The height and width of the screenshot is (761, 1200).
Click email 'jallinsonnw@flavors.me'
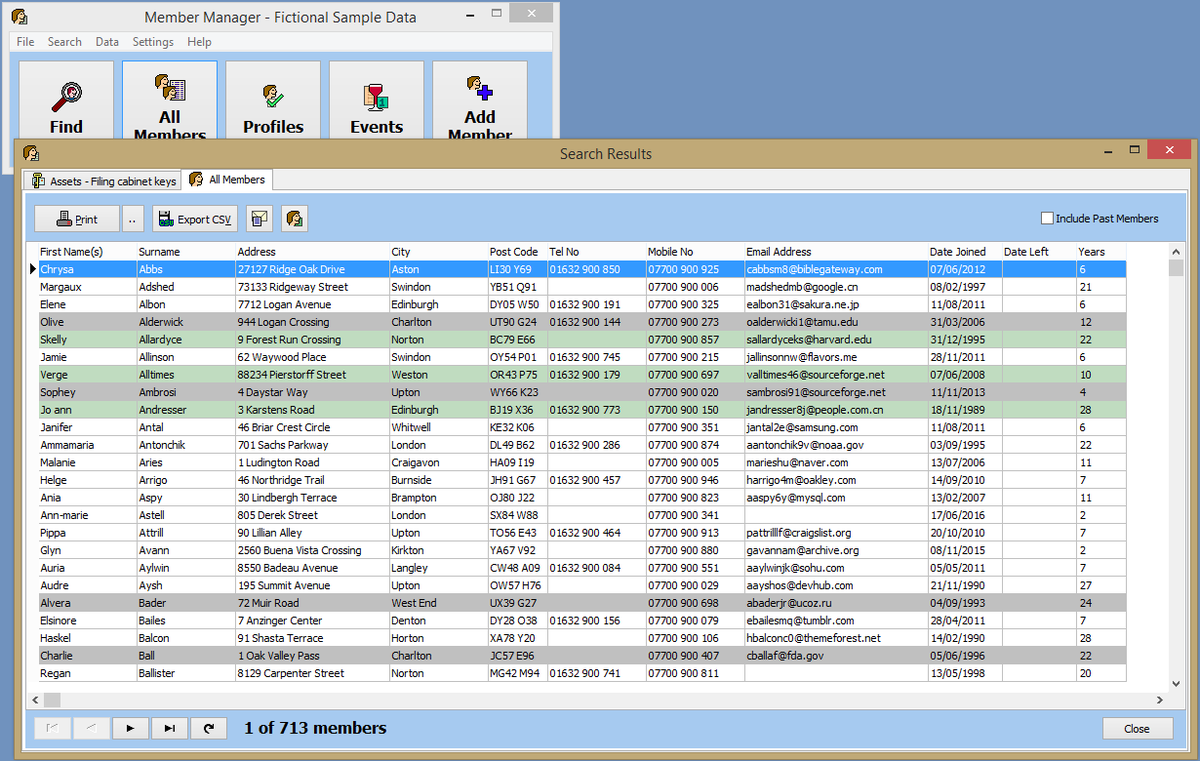pyautogui.click(x=801, y=357)
